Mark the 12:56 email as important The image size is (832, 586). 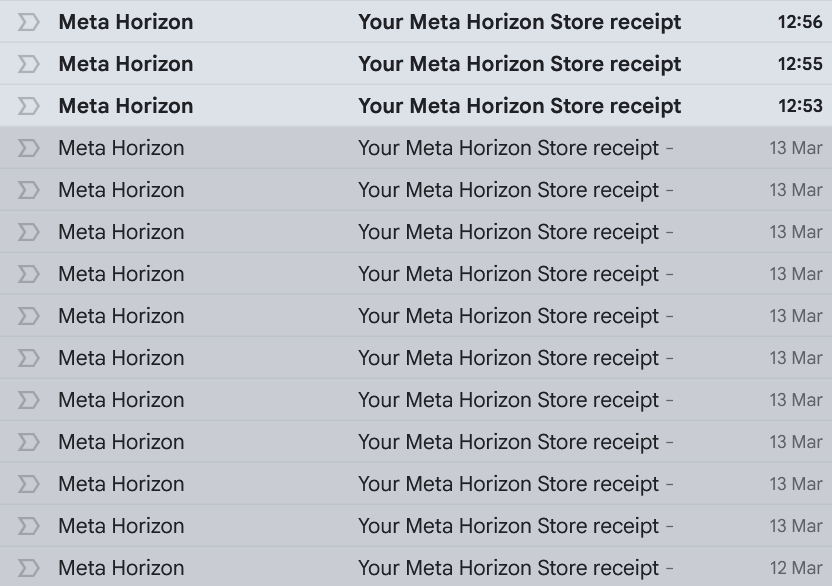click(29, 22)
